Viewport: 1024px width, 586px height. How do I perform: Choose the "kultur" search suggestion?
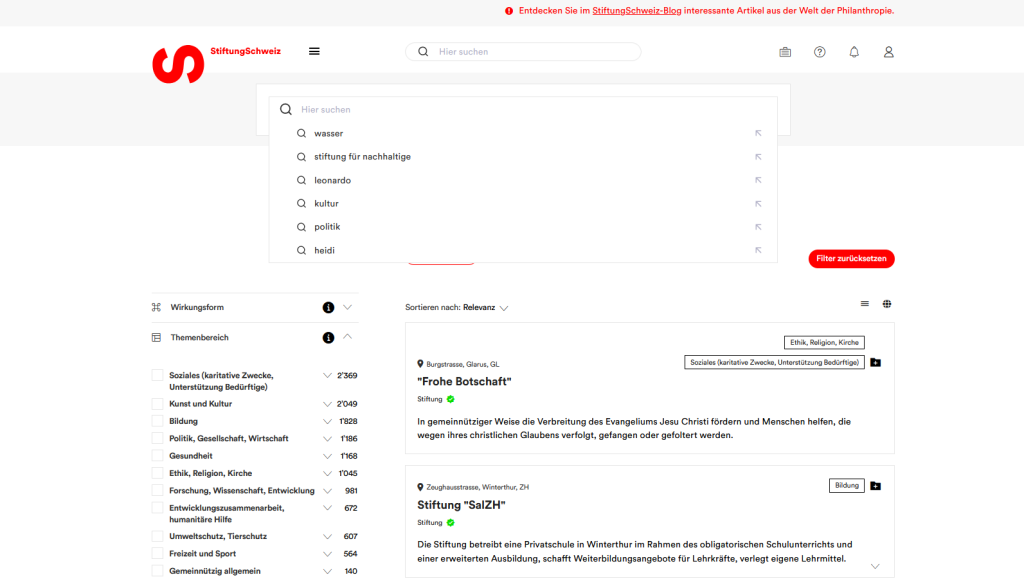326,203
